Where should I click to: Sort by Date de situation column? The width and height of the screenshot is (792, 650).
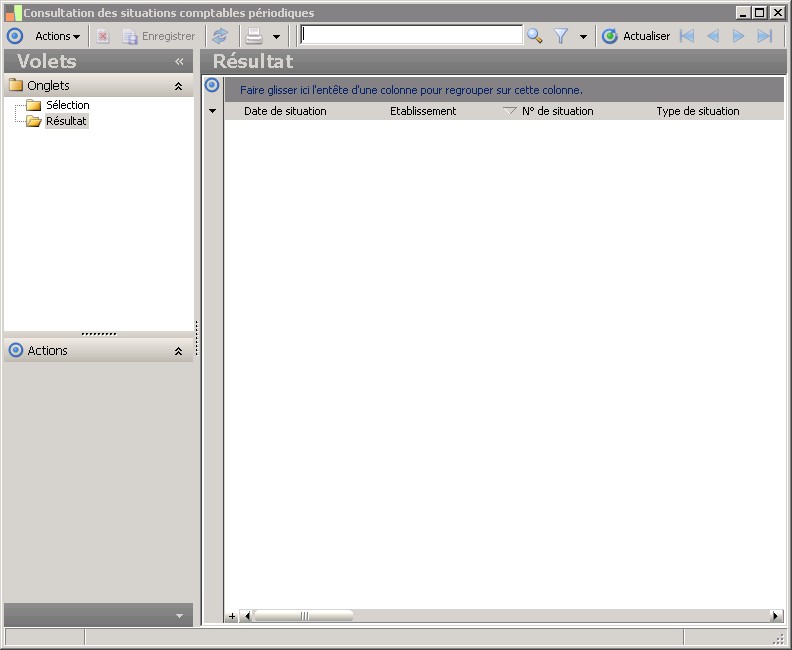tap(285, 111)
